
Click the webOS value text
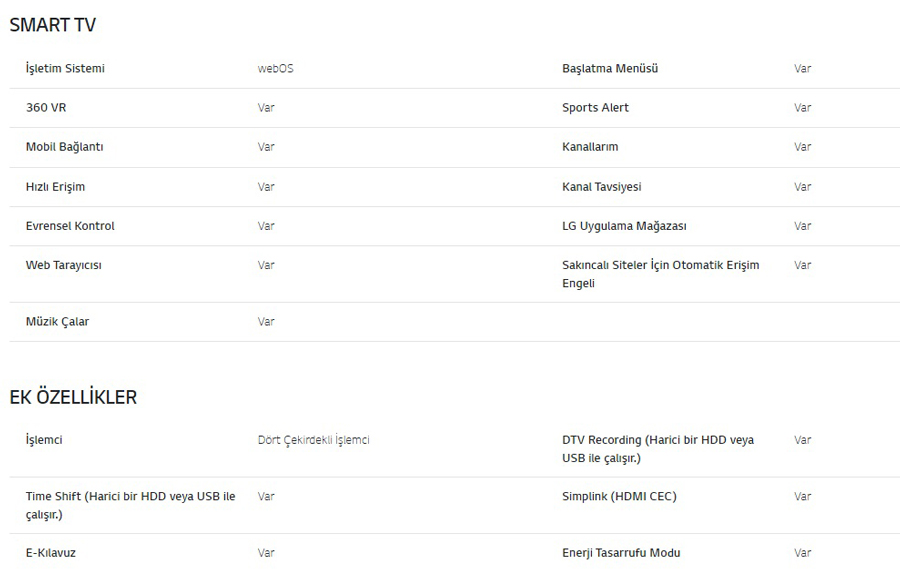click(276, 68)
